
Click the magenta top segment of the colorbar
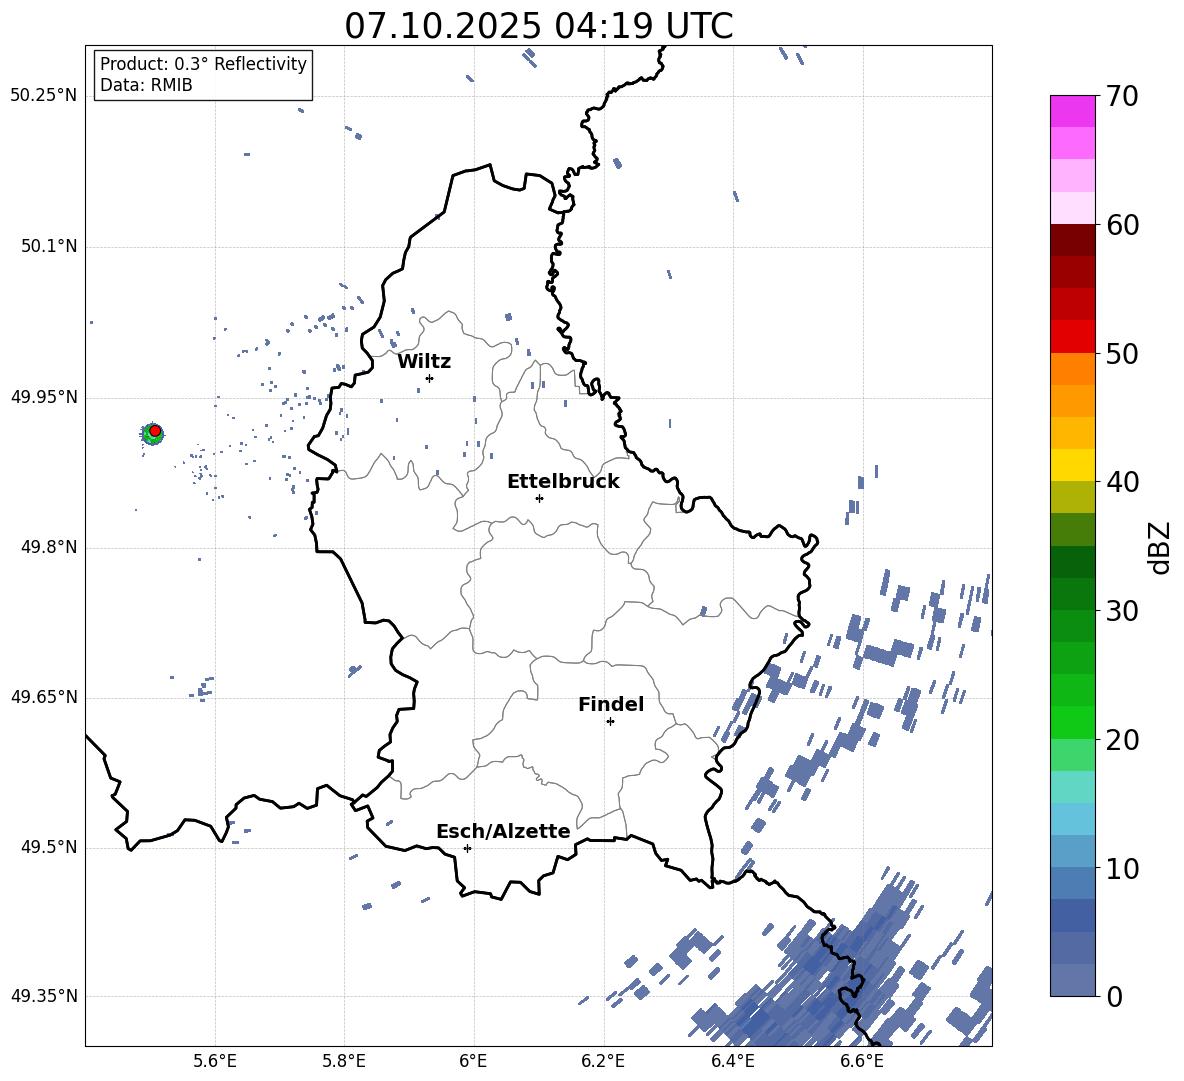[x=1072, y=111]
